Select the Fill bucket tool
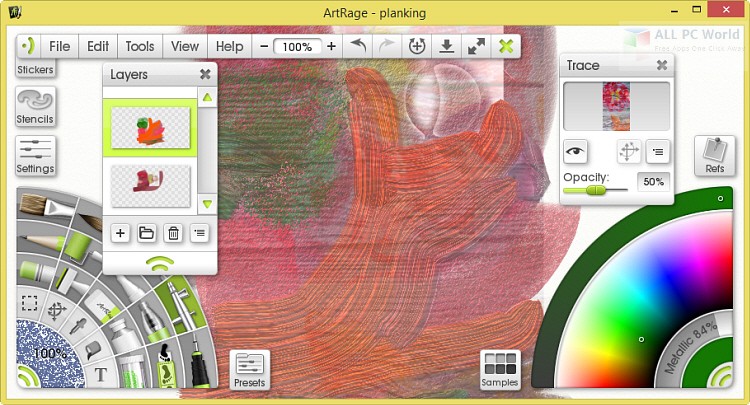The width and height of the screenshot is (750, 405). [x=92, y=351]
